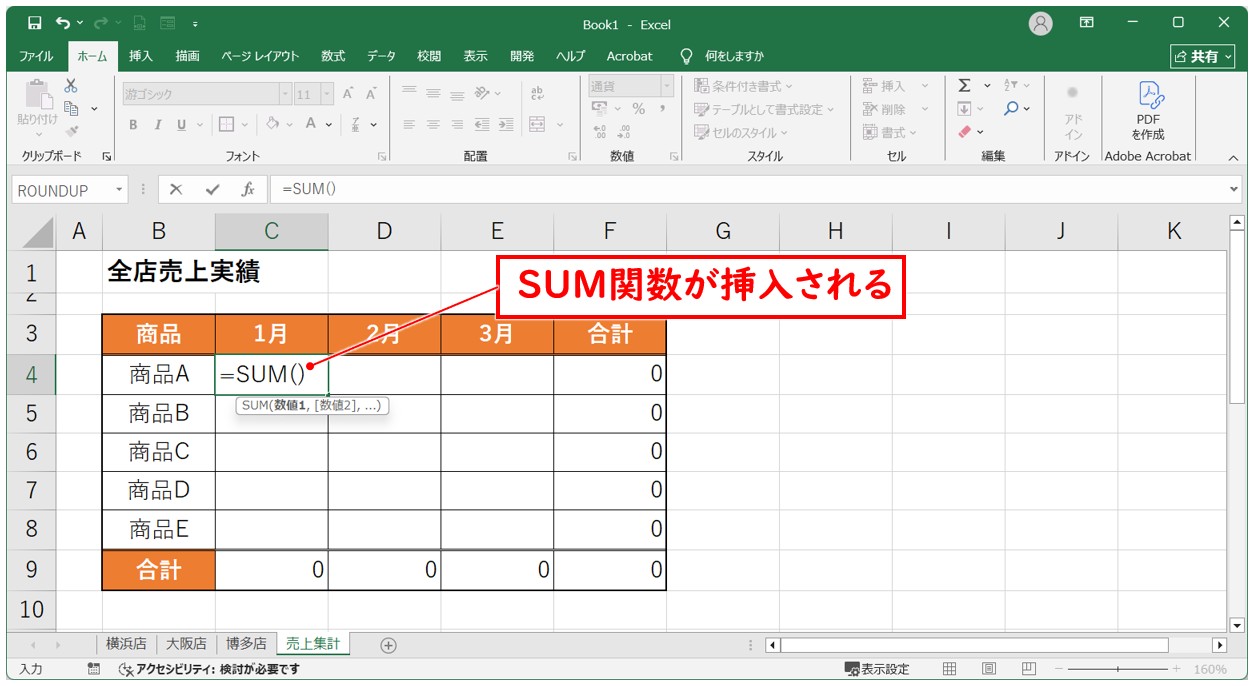Switch to Page Layout view in status bar

[988, 669]
